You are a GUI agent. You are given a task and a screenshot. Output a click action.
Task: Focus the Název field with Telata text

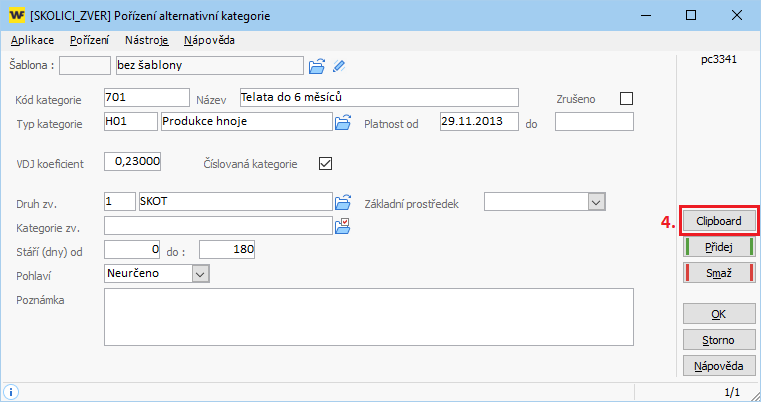coord(378,97)
